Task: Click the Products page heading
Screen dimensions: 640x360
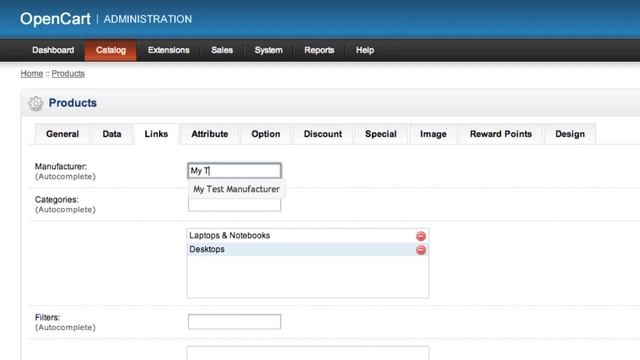Action: click(x=73, y=103)
